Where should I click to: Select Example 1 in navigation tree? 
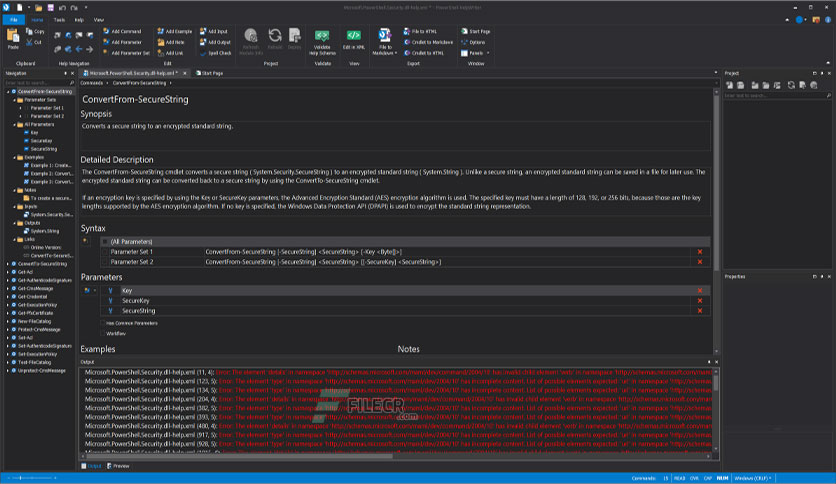coord(47,165)
